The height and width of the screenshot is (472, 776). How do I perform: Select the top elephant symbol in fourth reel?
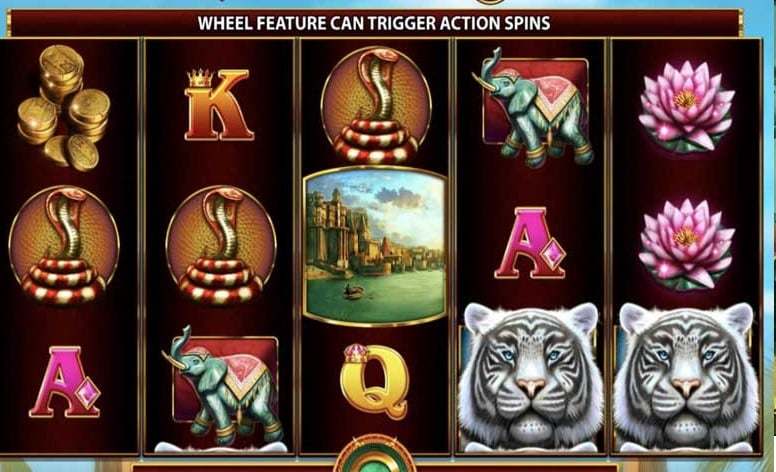[534, 106]
